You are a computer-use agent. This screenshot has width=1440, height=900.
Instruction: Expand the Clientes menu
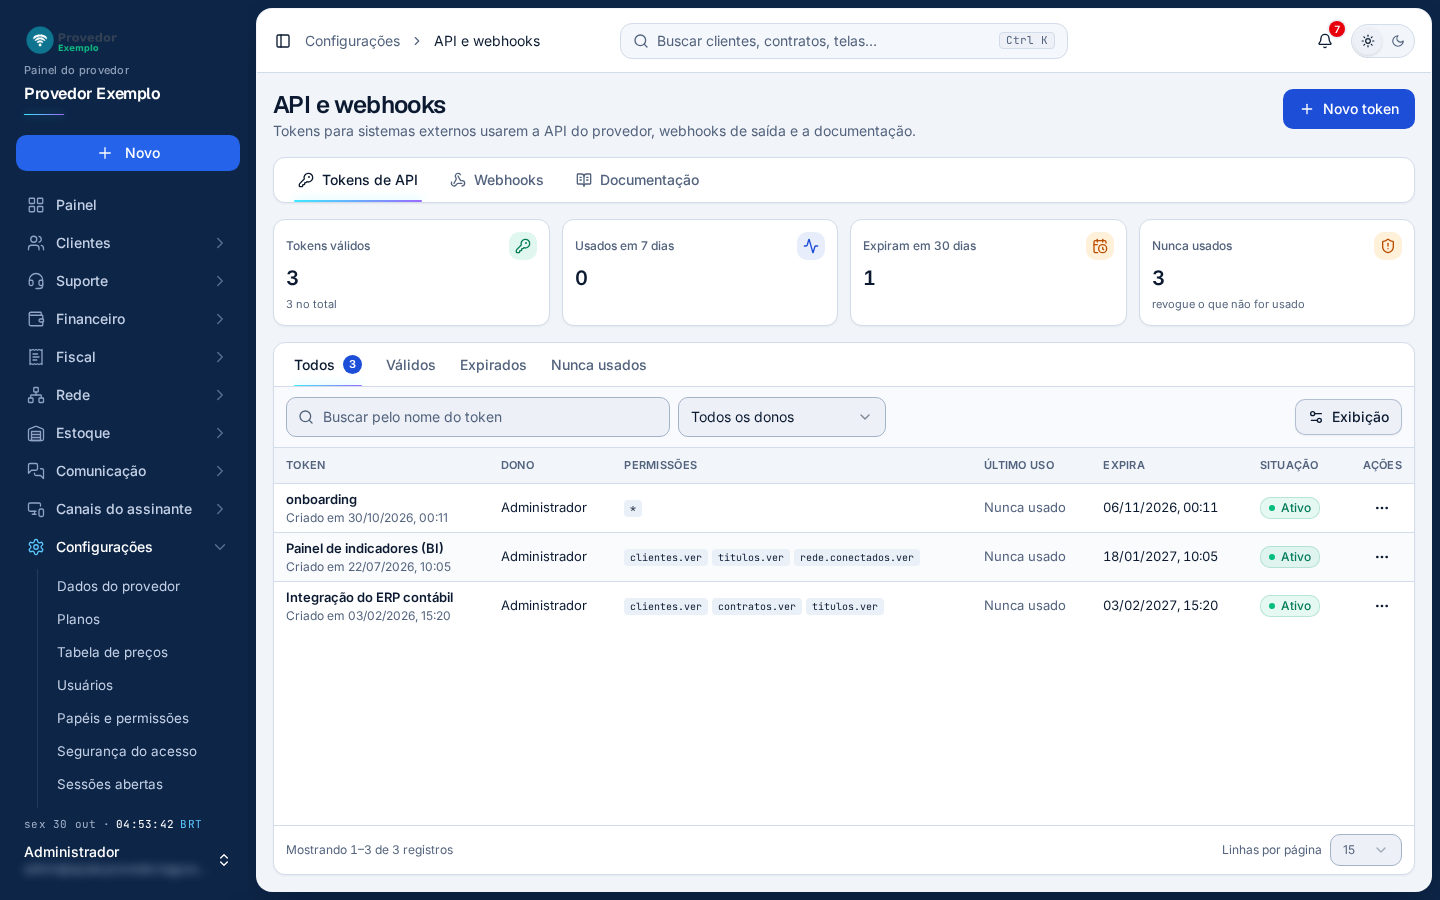(128, 243)
